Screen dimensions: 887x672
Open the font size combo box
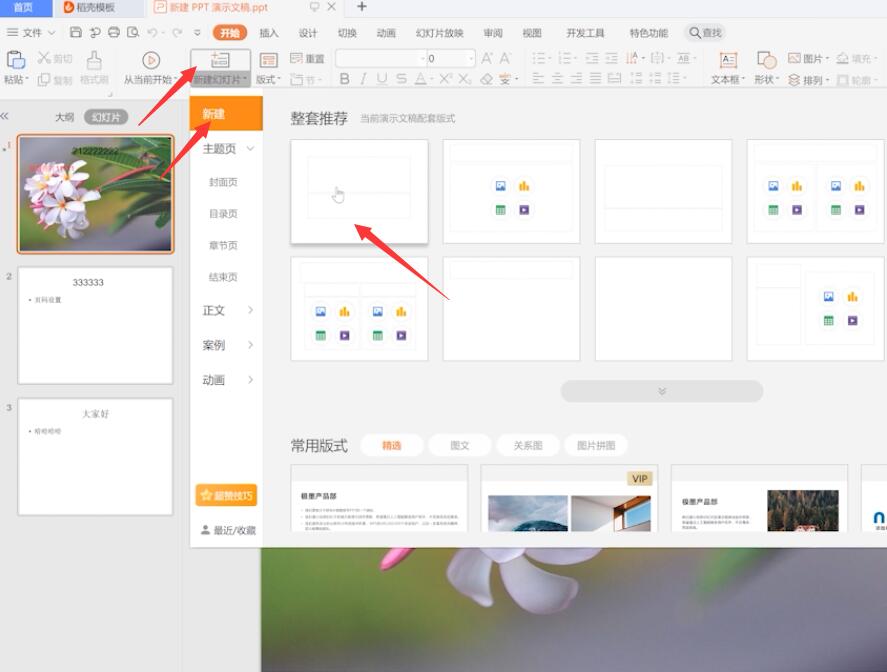tap(450, 58)
